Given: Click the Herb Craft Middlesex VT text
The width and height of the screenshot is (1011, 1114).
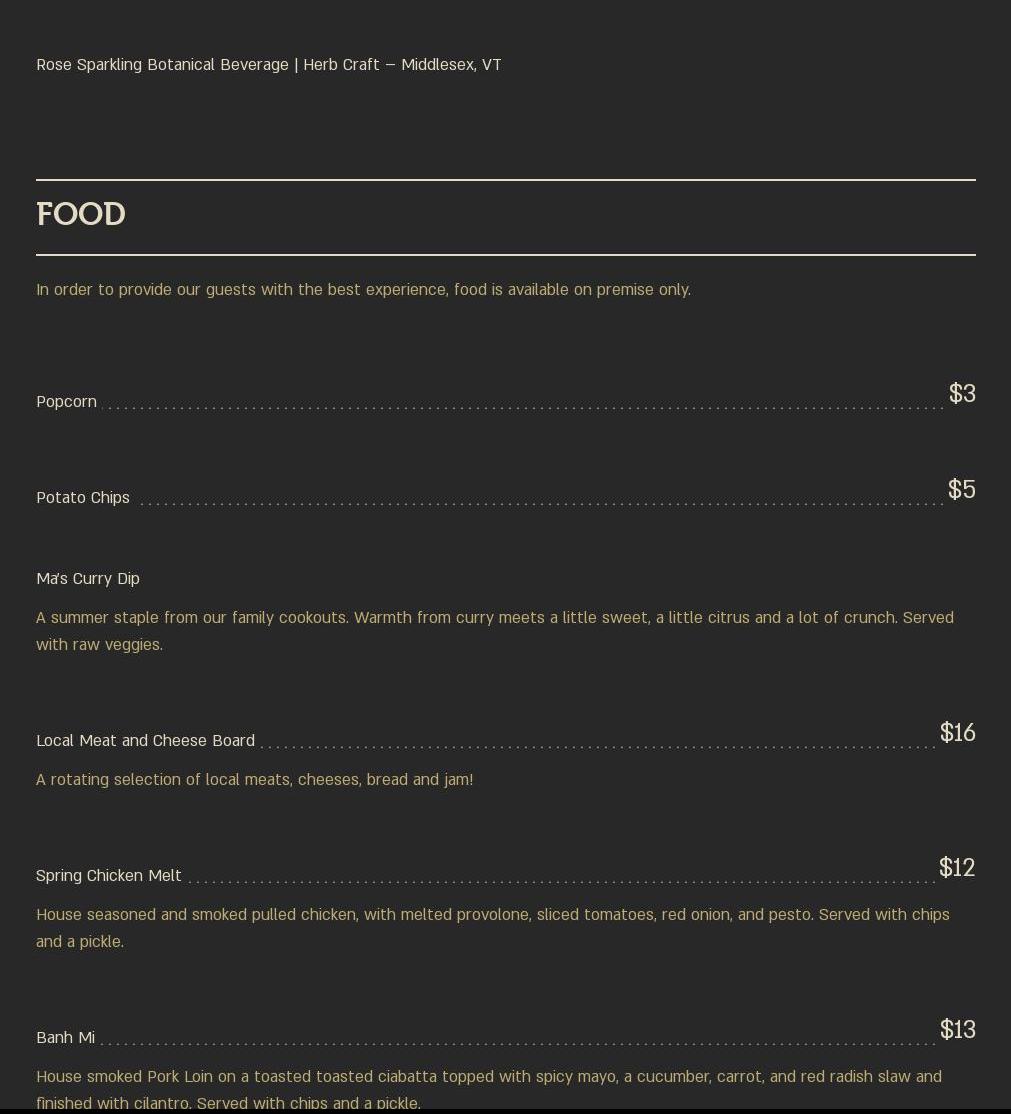Looking at the screenshot, I should 402,65.
